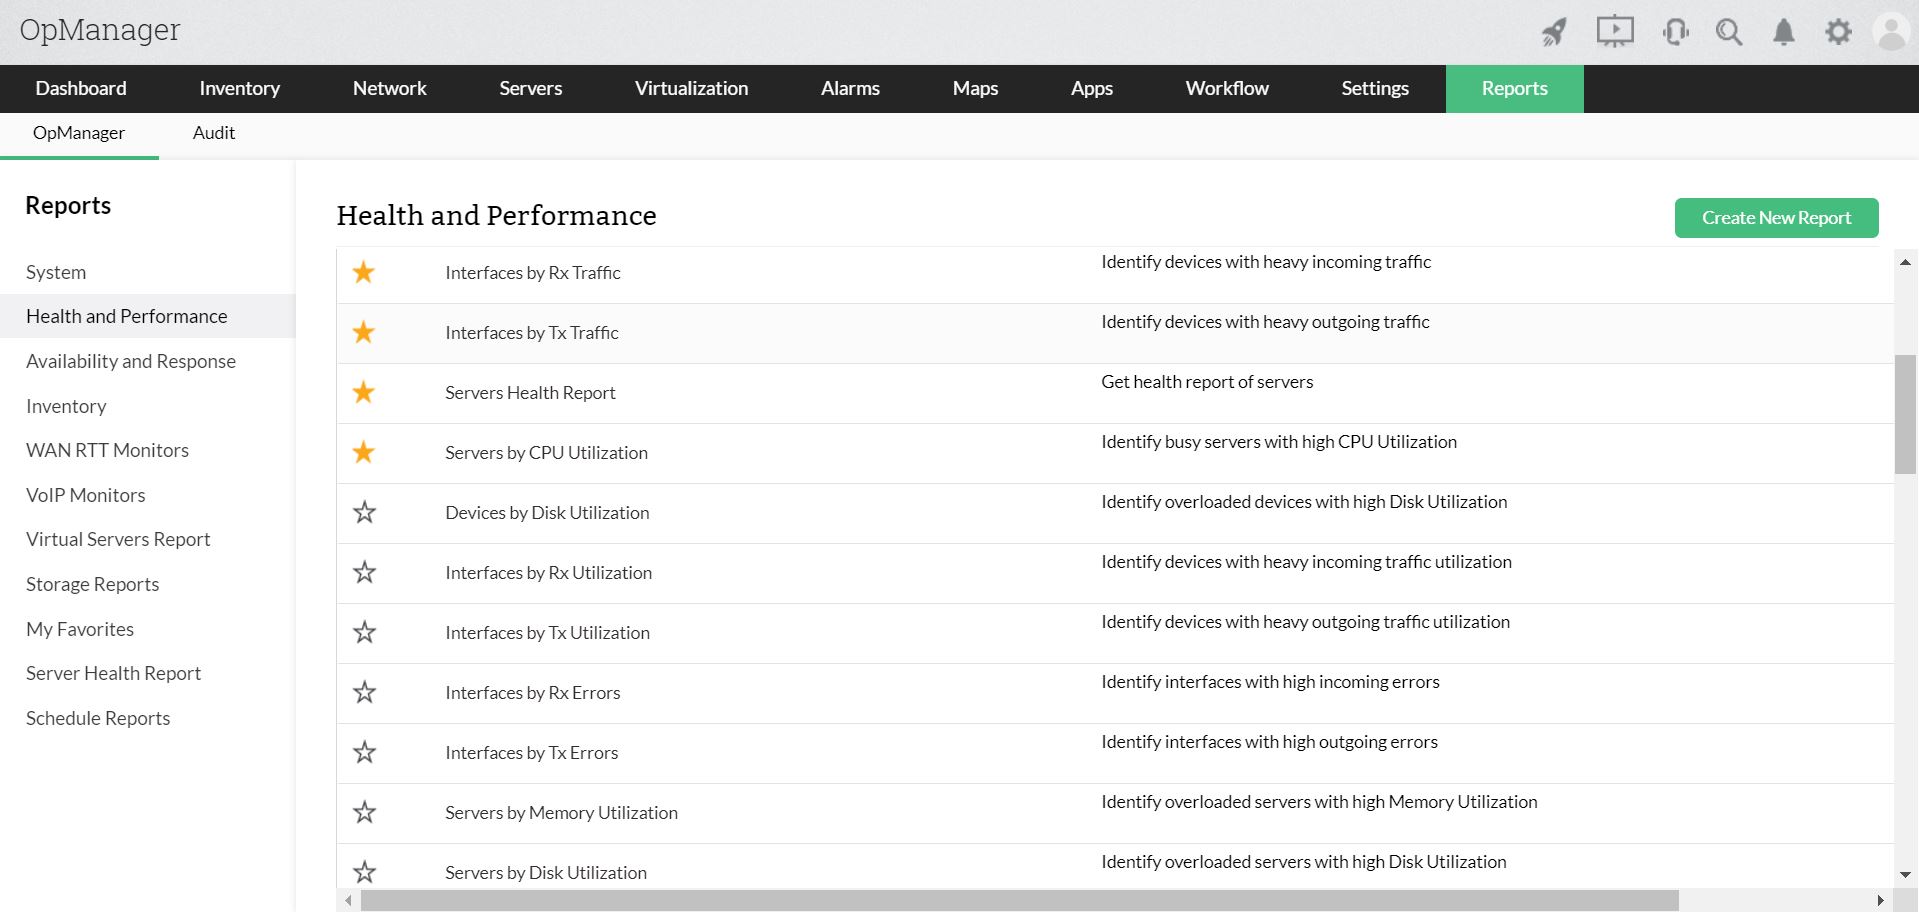Image resolution: width=1919 pixels, height=912 pixels.
Task: Star the Servers by Memory Utilization report
Action: click(x=364, y=812)
